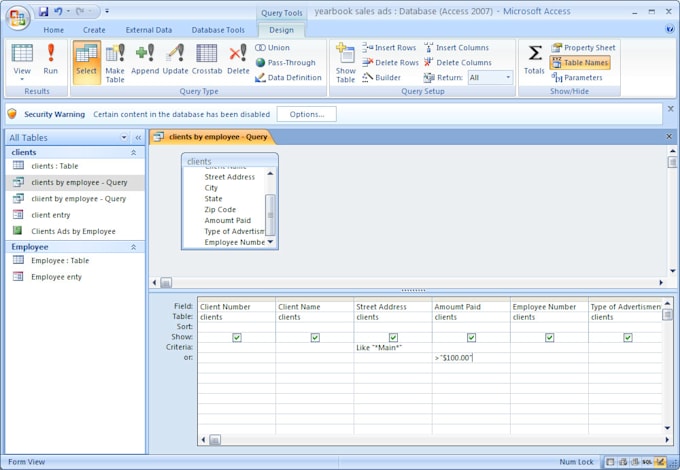The image size is (680, 470).
Task: Close the Security Warning message bar
Action: coord(670,109)
